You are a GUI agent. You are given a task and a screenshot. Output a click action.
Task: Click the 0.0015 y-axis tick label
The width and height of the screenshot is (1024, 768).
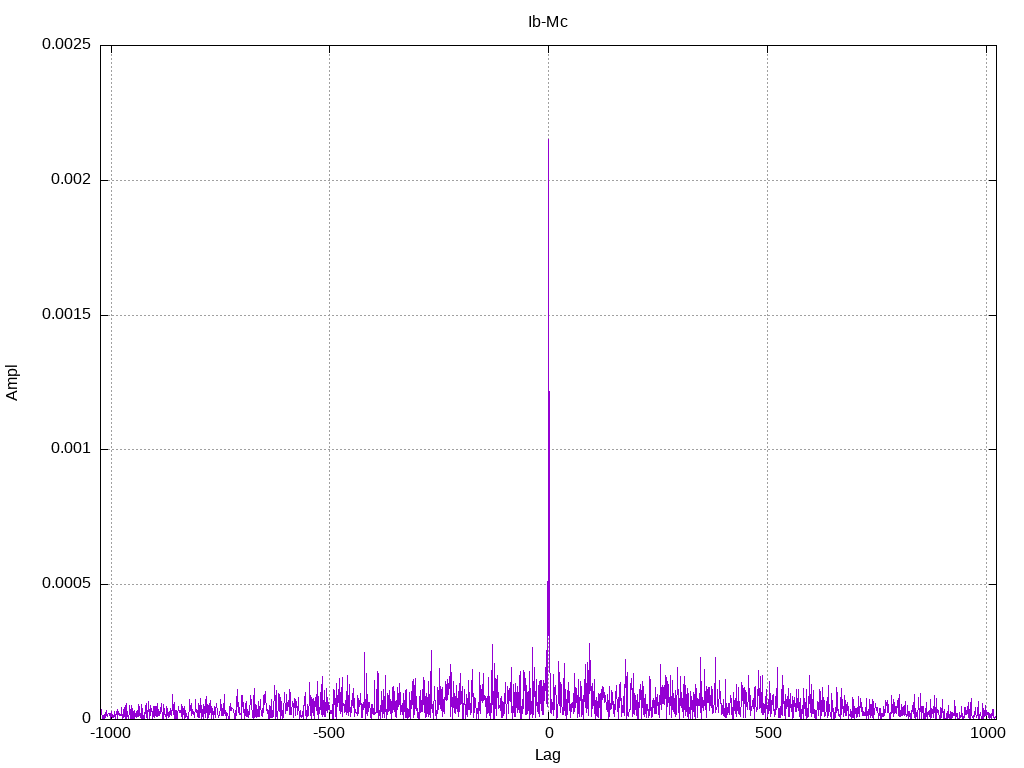(66, 314)
